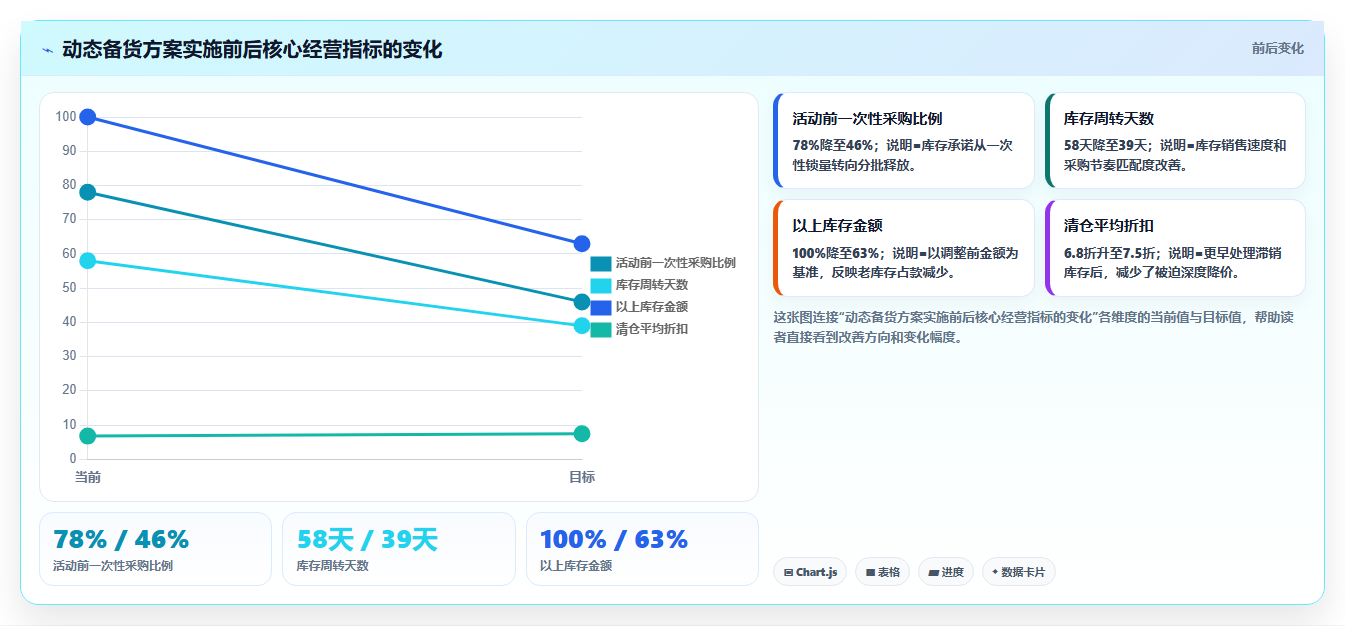The image size is (1345, 626).
Task: Click 活动前一次性采购比例 data point at 78
Action: coord(88,192)
